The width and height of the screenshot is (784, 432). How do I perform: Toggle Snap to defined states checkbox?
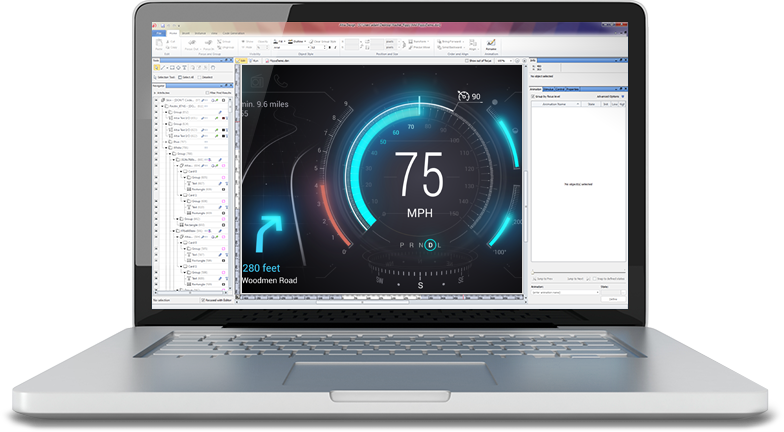594,278
